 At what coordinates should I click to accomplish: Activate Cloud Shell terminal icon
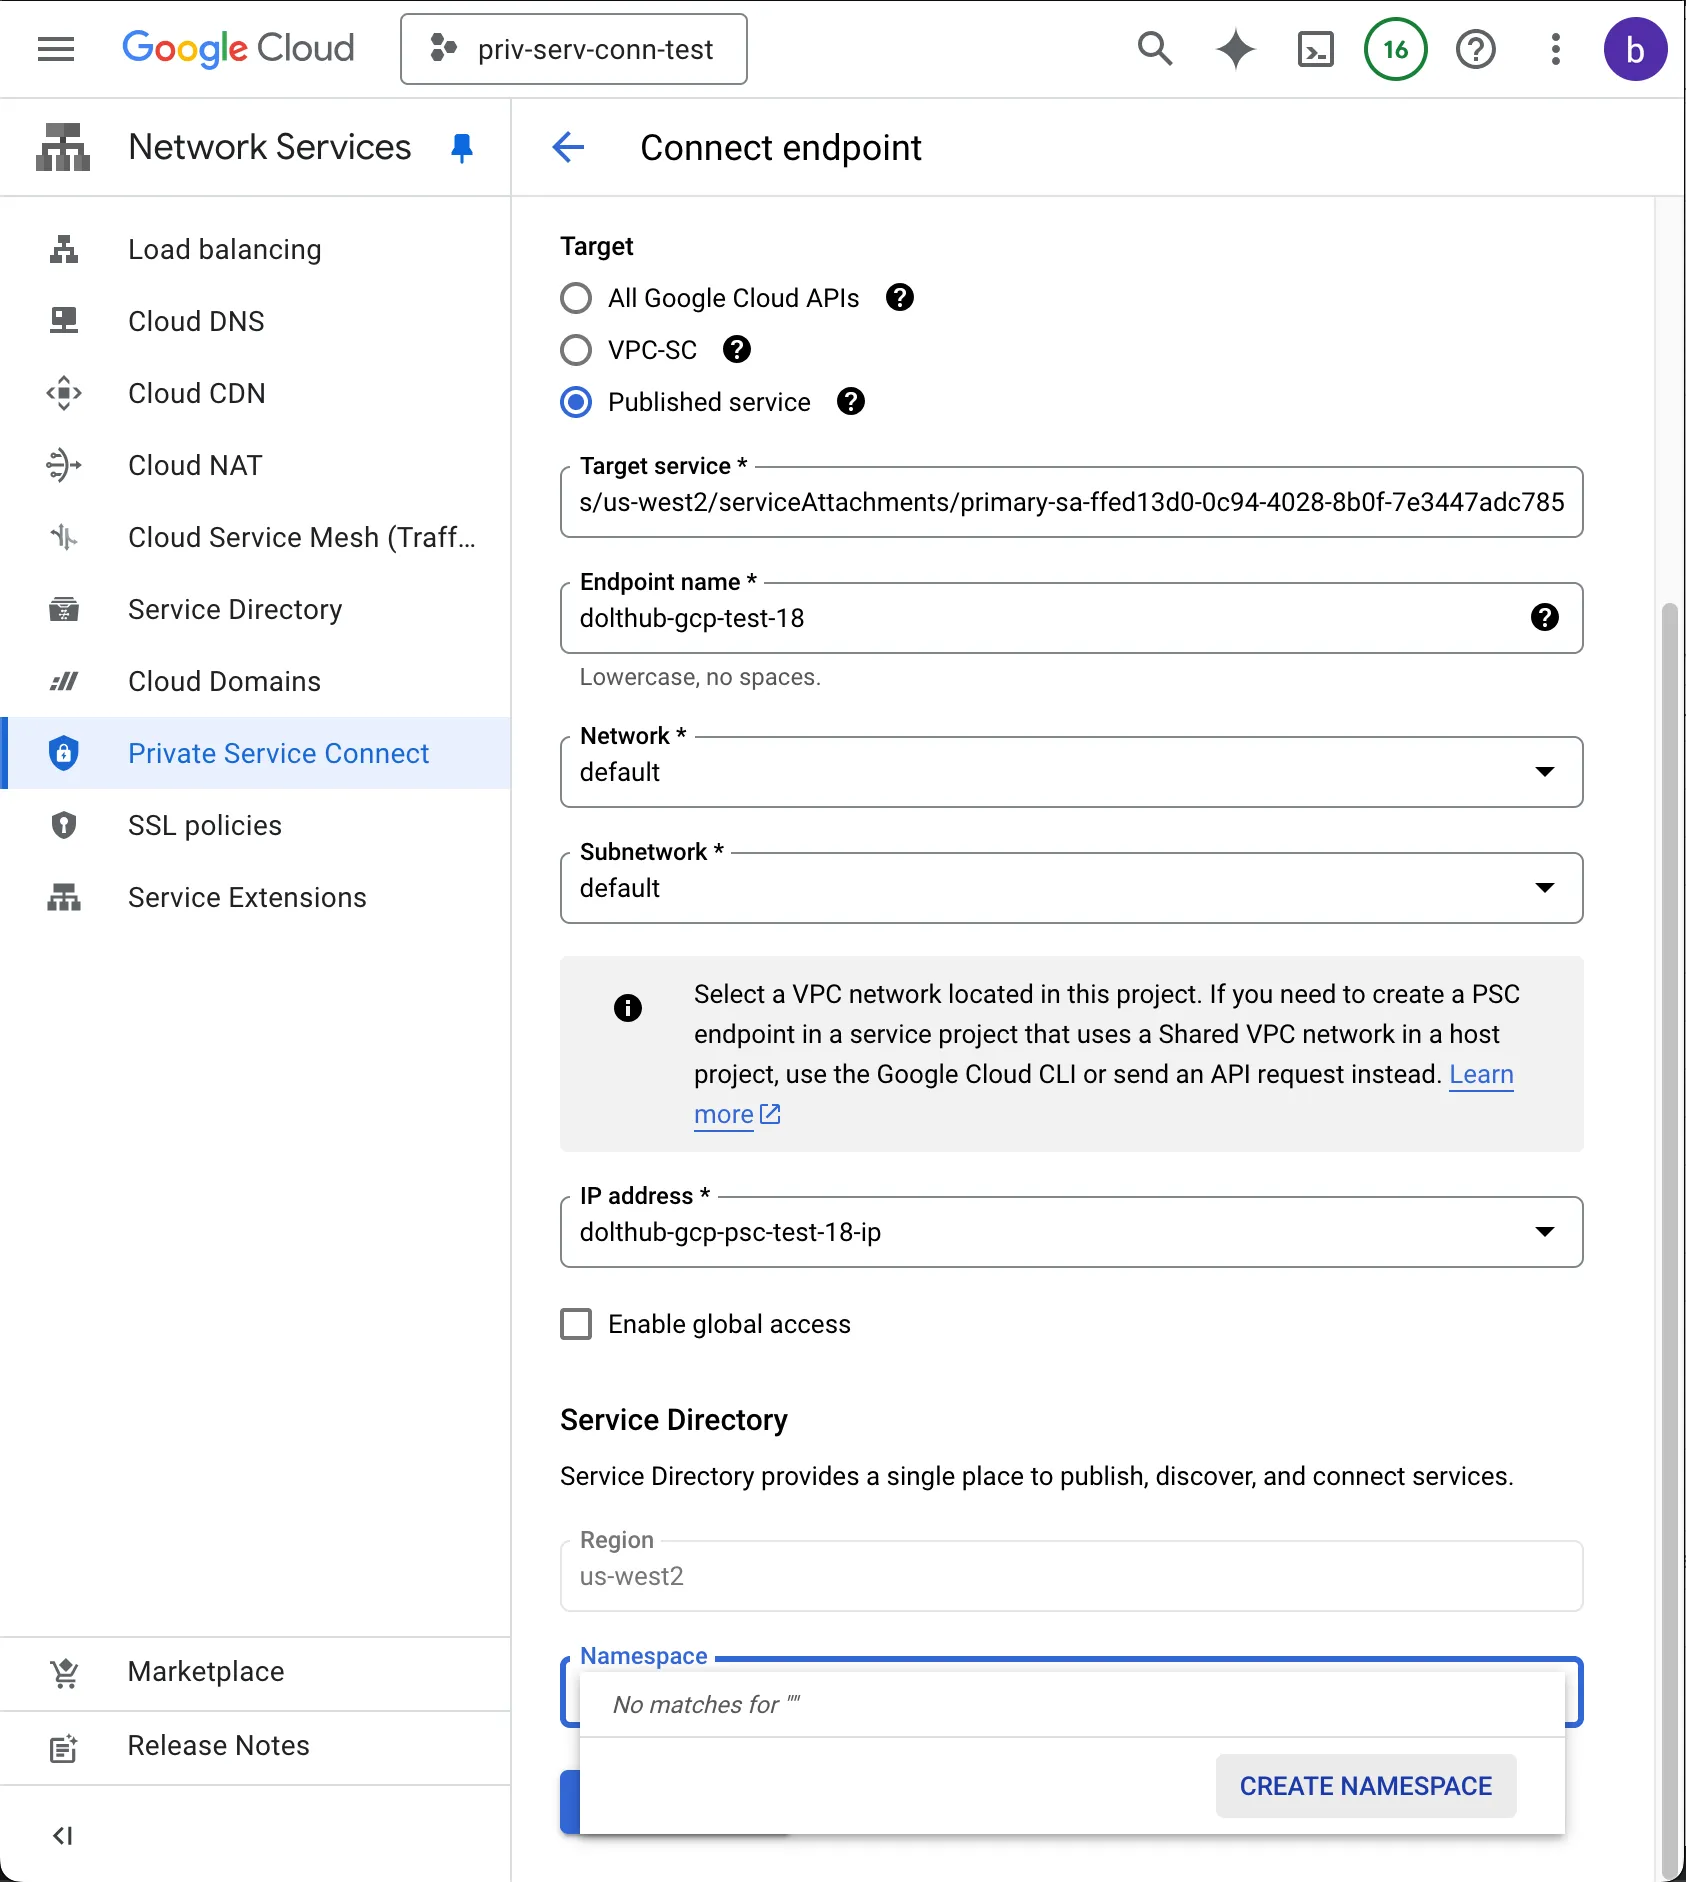(x=1315, y=49)
